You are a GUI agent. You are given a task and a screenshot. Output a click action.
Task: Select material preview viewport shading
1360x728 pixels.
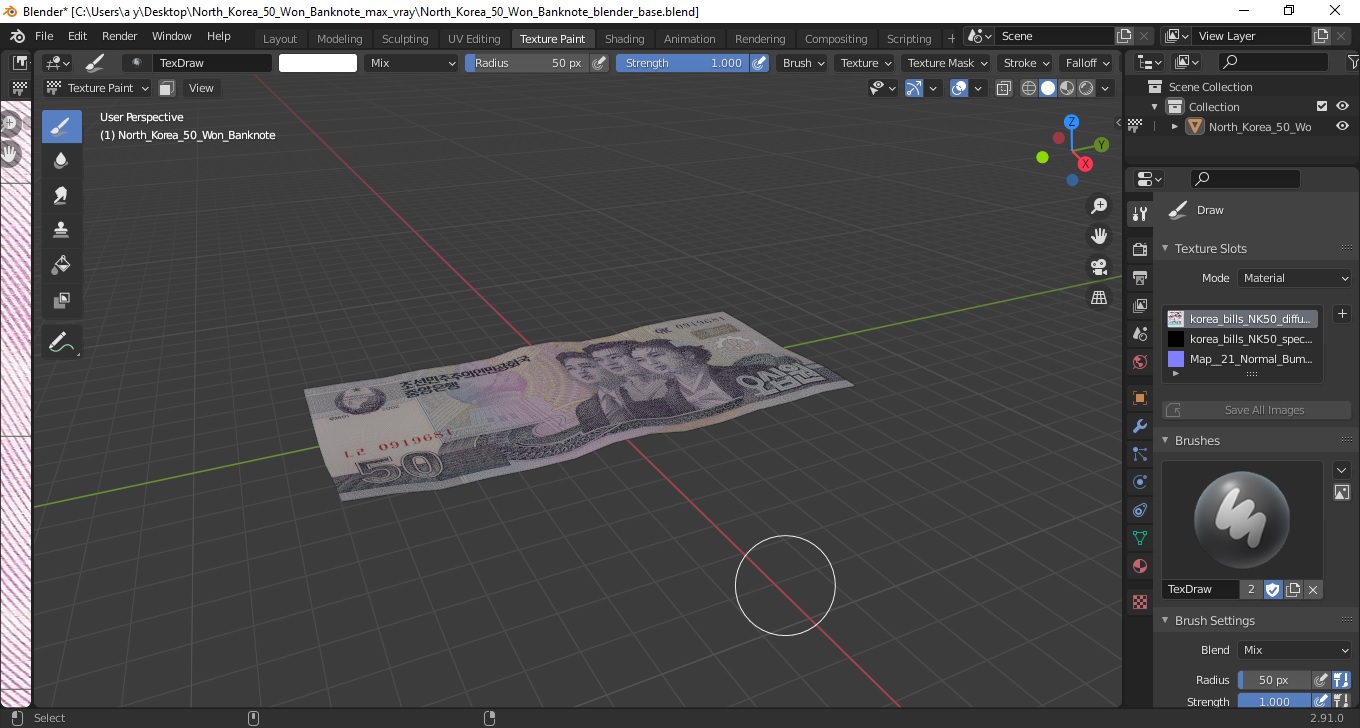(1067, 88)
